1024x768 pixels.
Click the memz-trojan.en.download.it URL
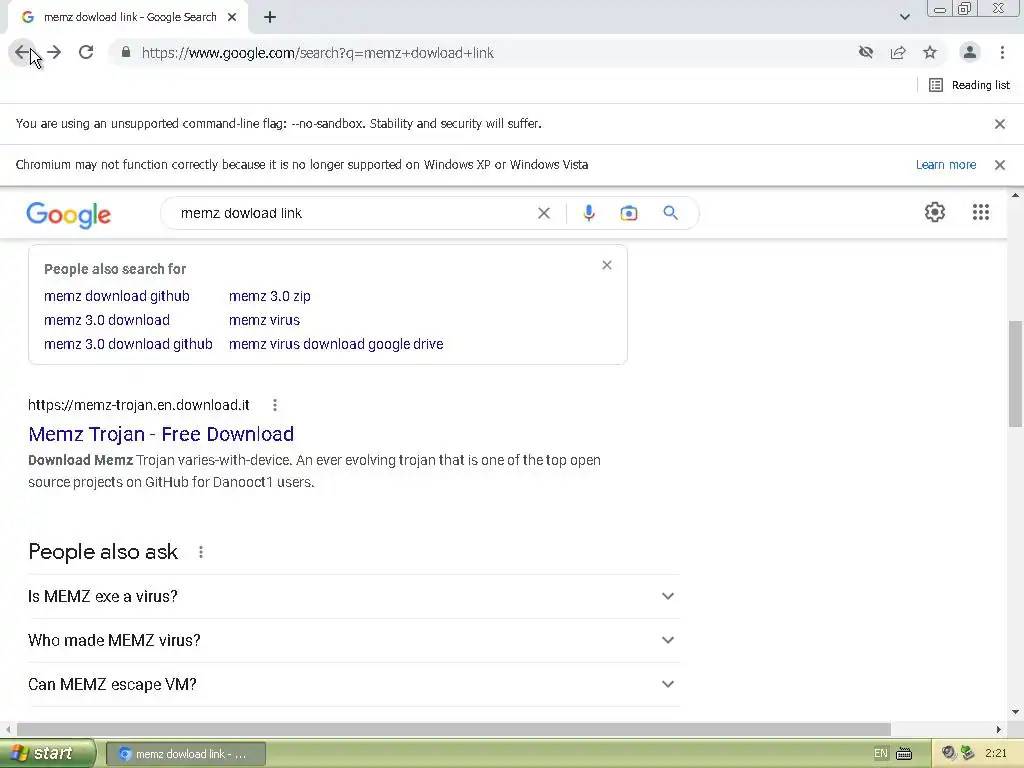click(138, 405)
